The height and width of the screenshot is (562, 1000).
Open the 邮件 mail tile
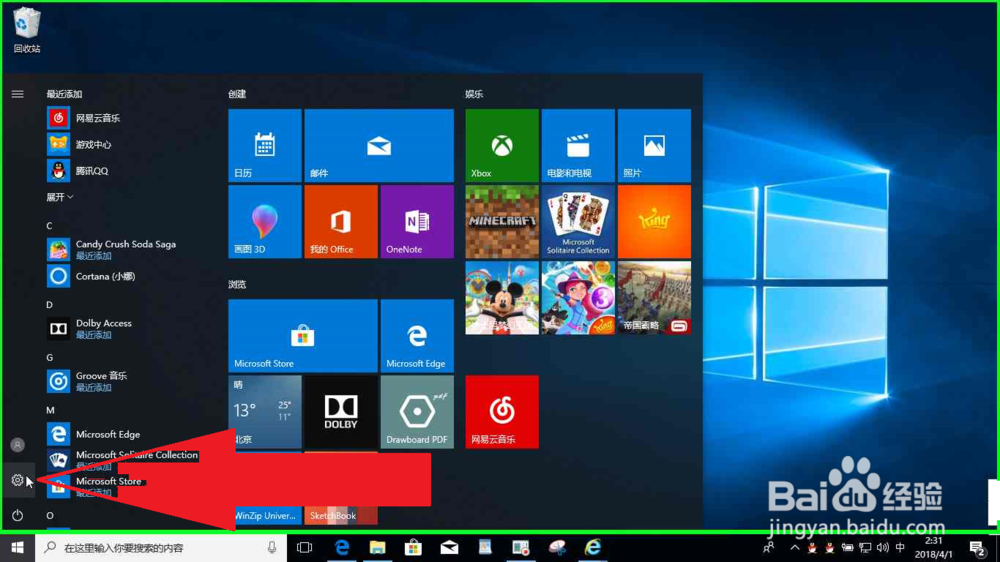click(379, 145)
